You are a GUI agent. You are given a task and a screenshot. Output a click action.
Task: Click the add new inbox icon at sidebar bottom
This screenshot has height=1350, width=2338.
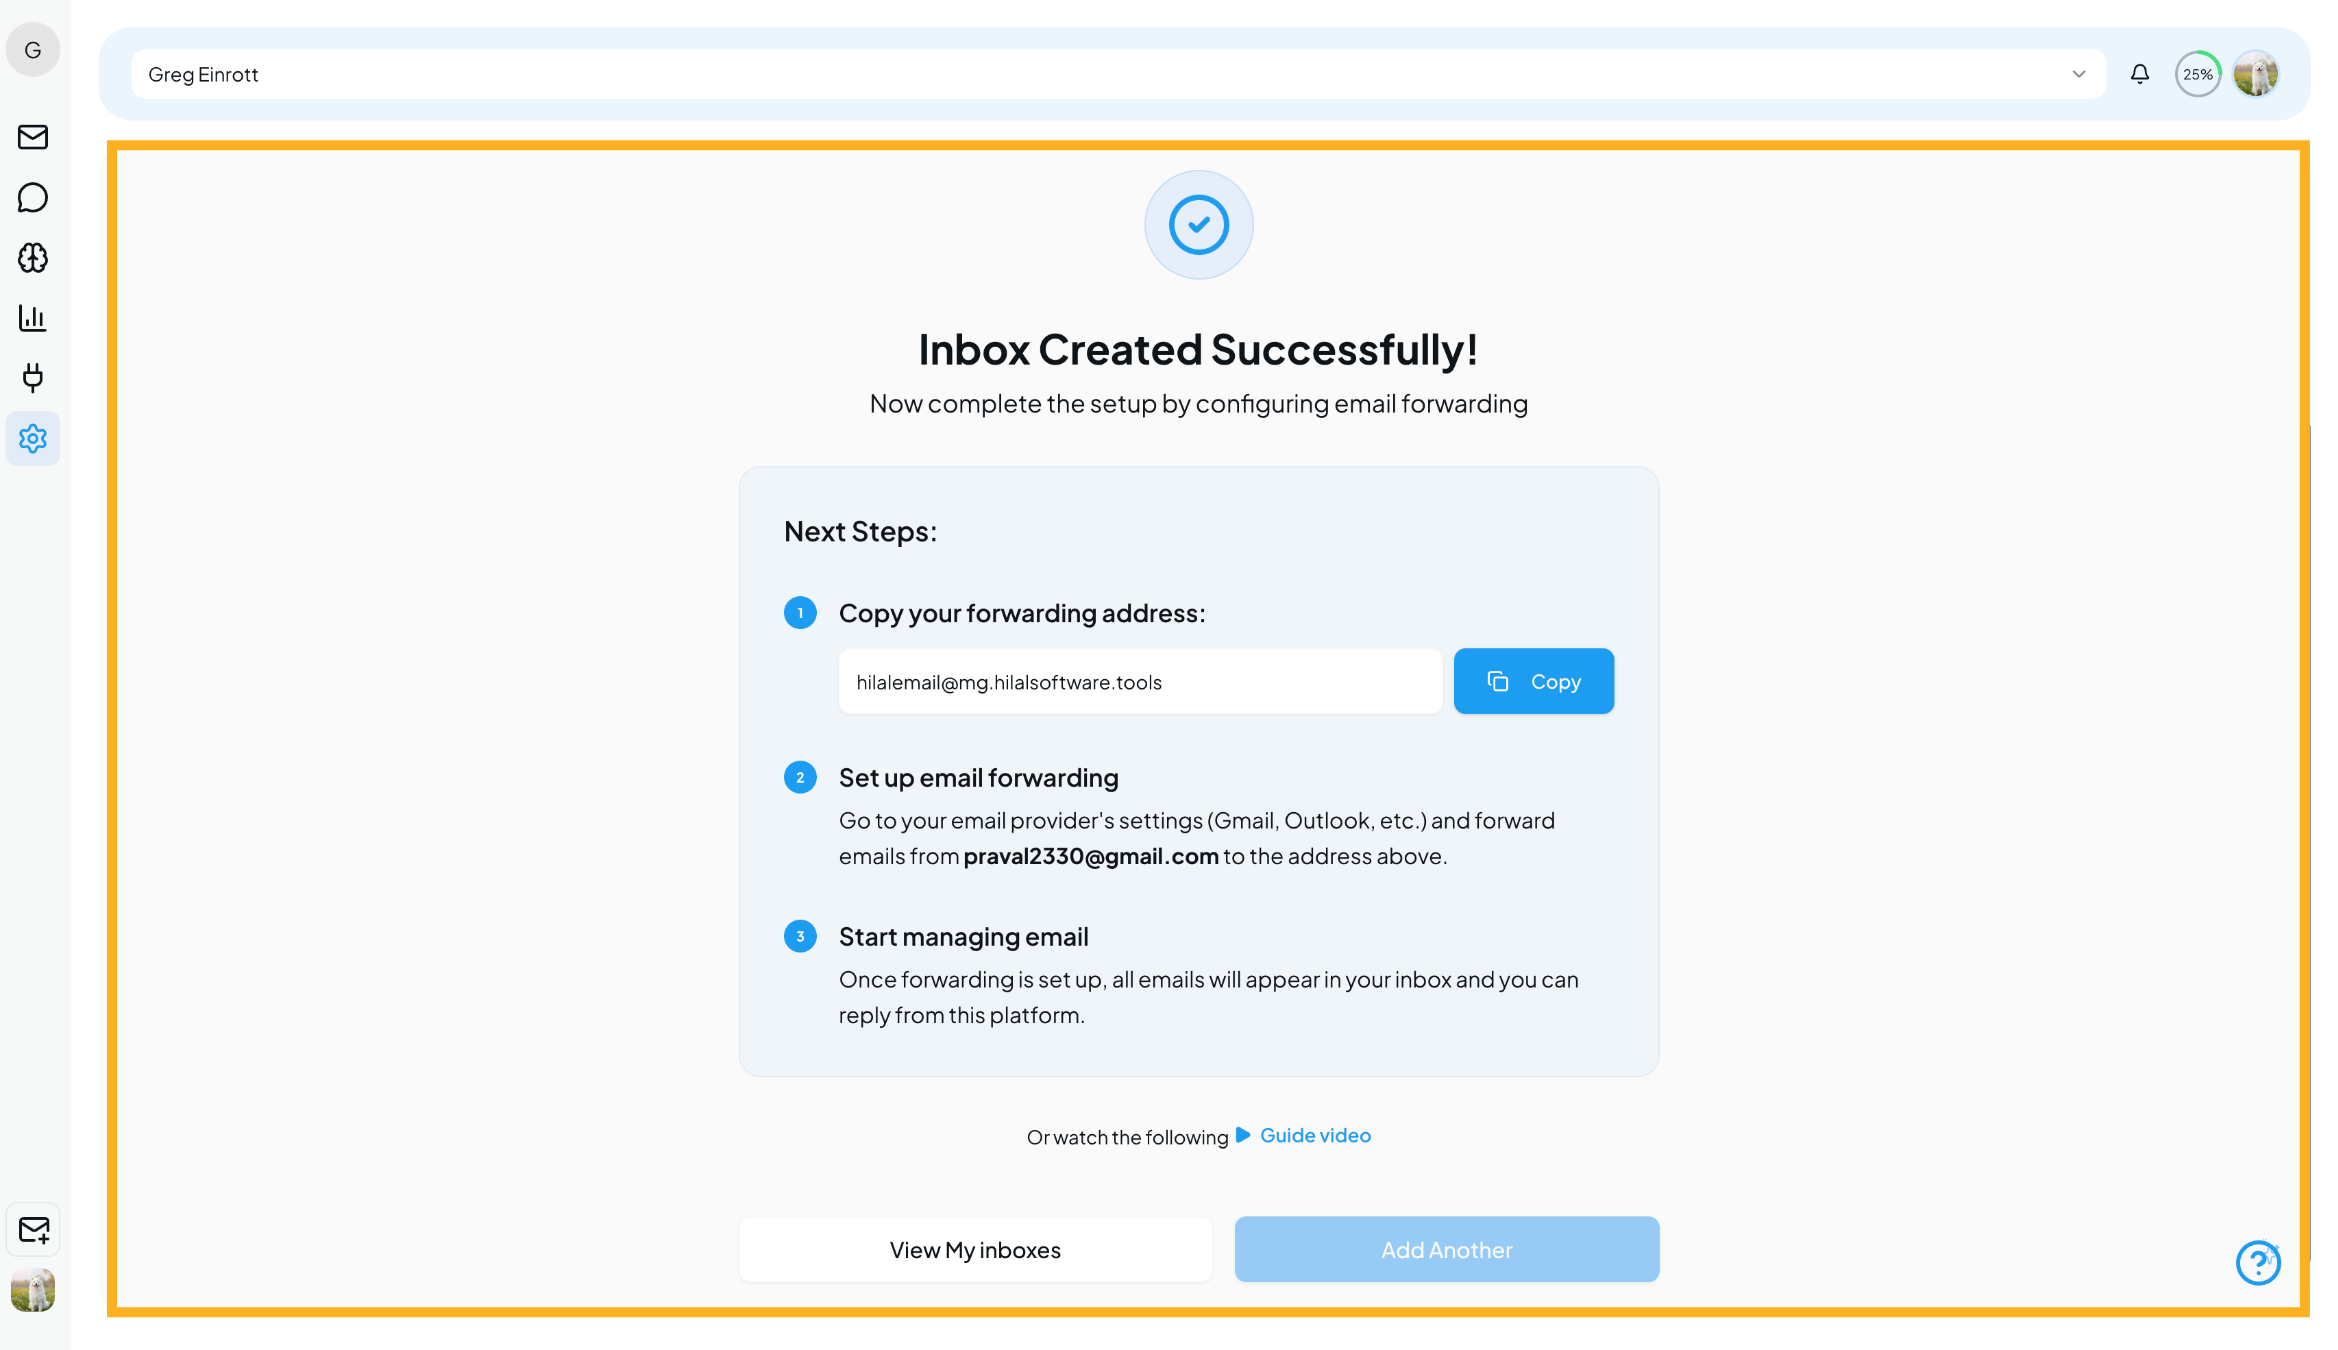tap(33, 1230)
